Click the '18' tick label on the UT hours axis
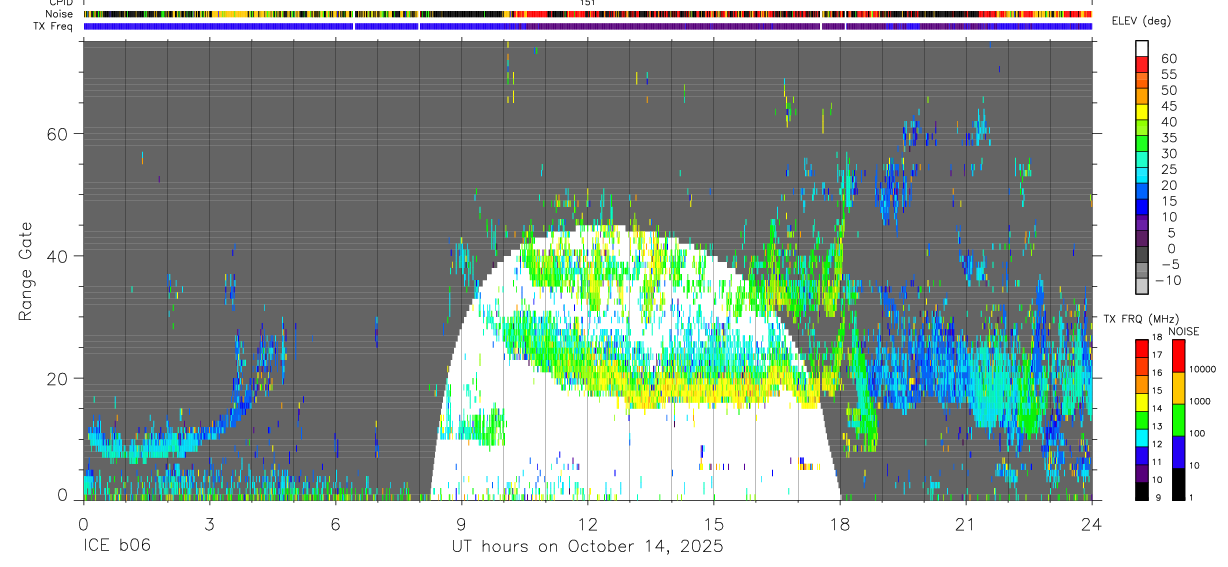This screenshot has width=1228, height=567. click(840, 523)
